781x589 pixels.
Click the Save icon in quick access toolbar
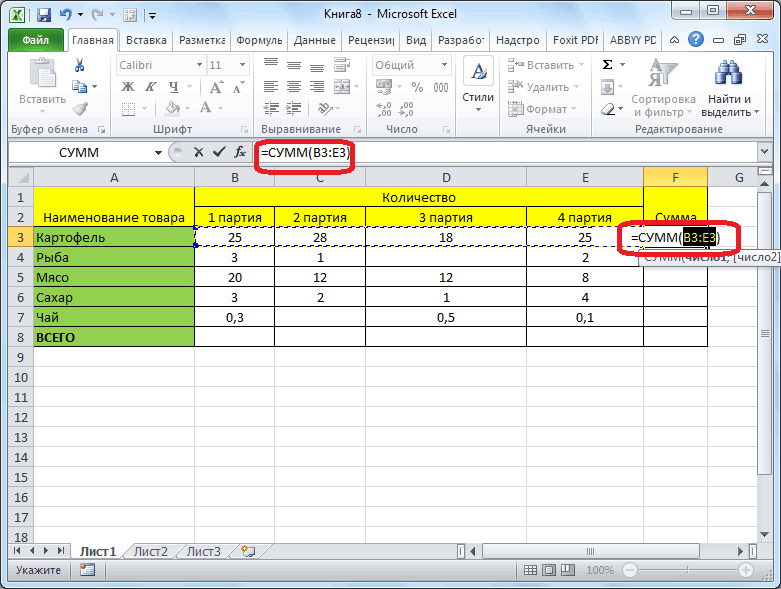point(44,15)
